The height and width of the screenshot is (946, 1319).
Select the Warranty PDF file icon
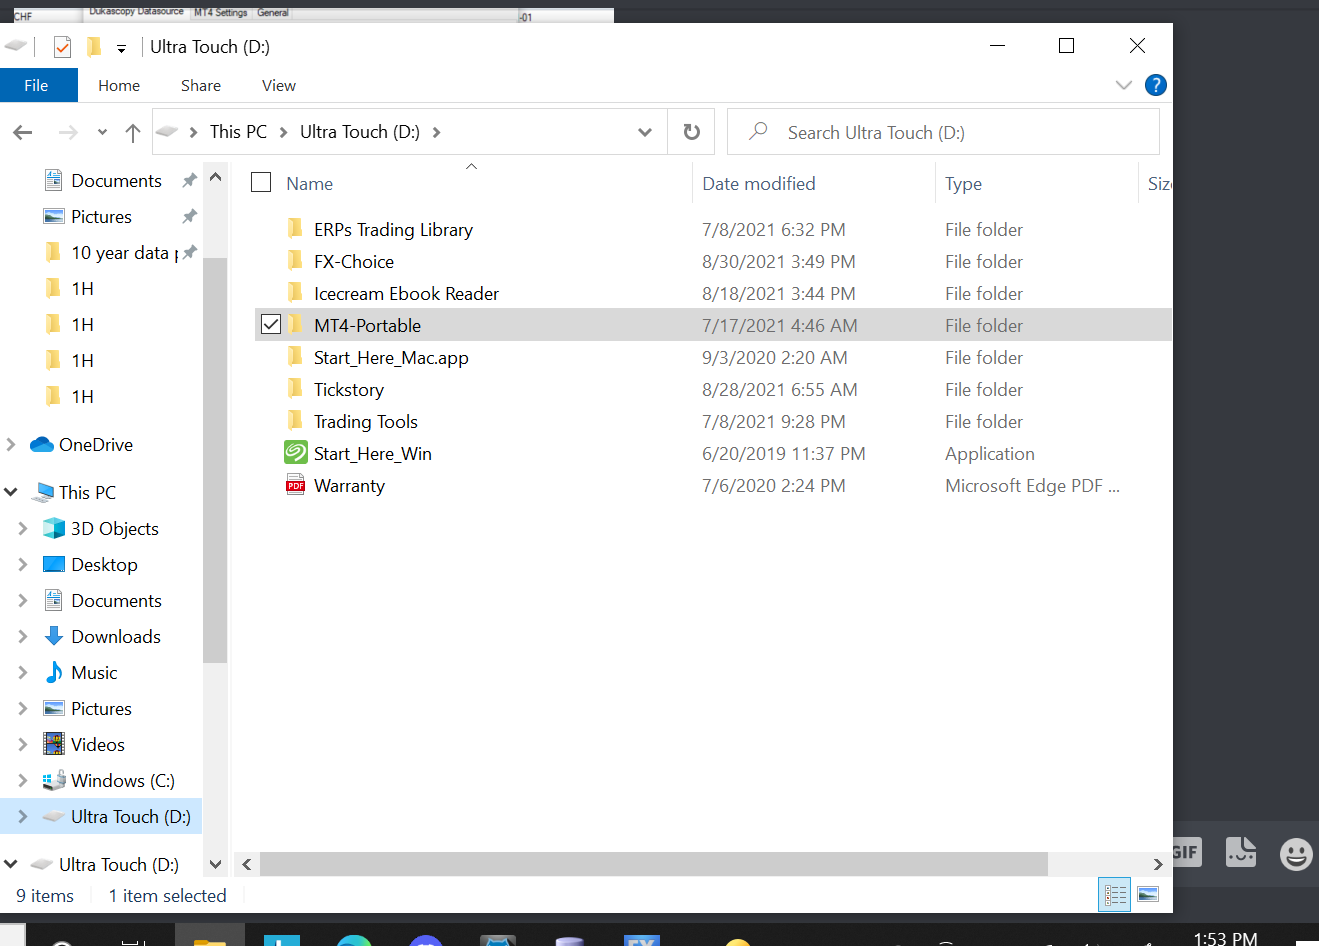[296, 485]
